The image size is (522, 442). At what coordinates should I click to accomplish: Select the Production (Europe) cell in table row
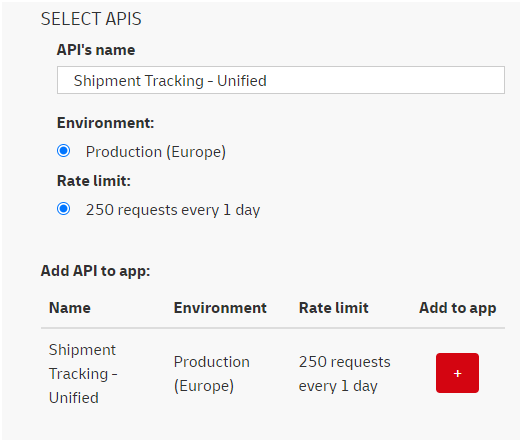pyautogui.click(x=211, y=374)
